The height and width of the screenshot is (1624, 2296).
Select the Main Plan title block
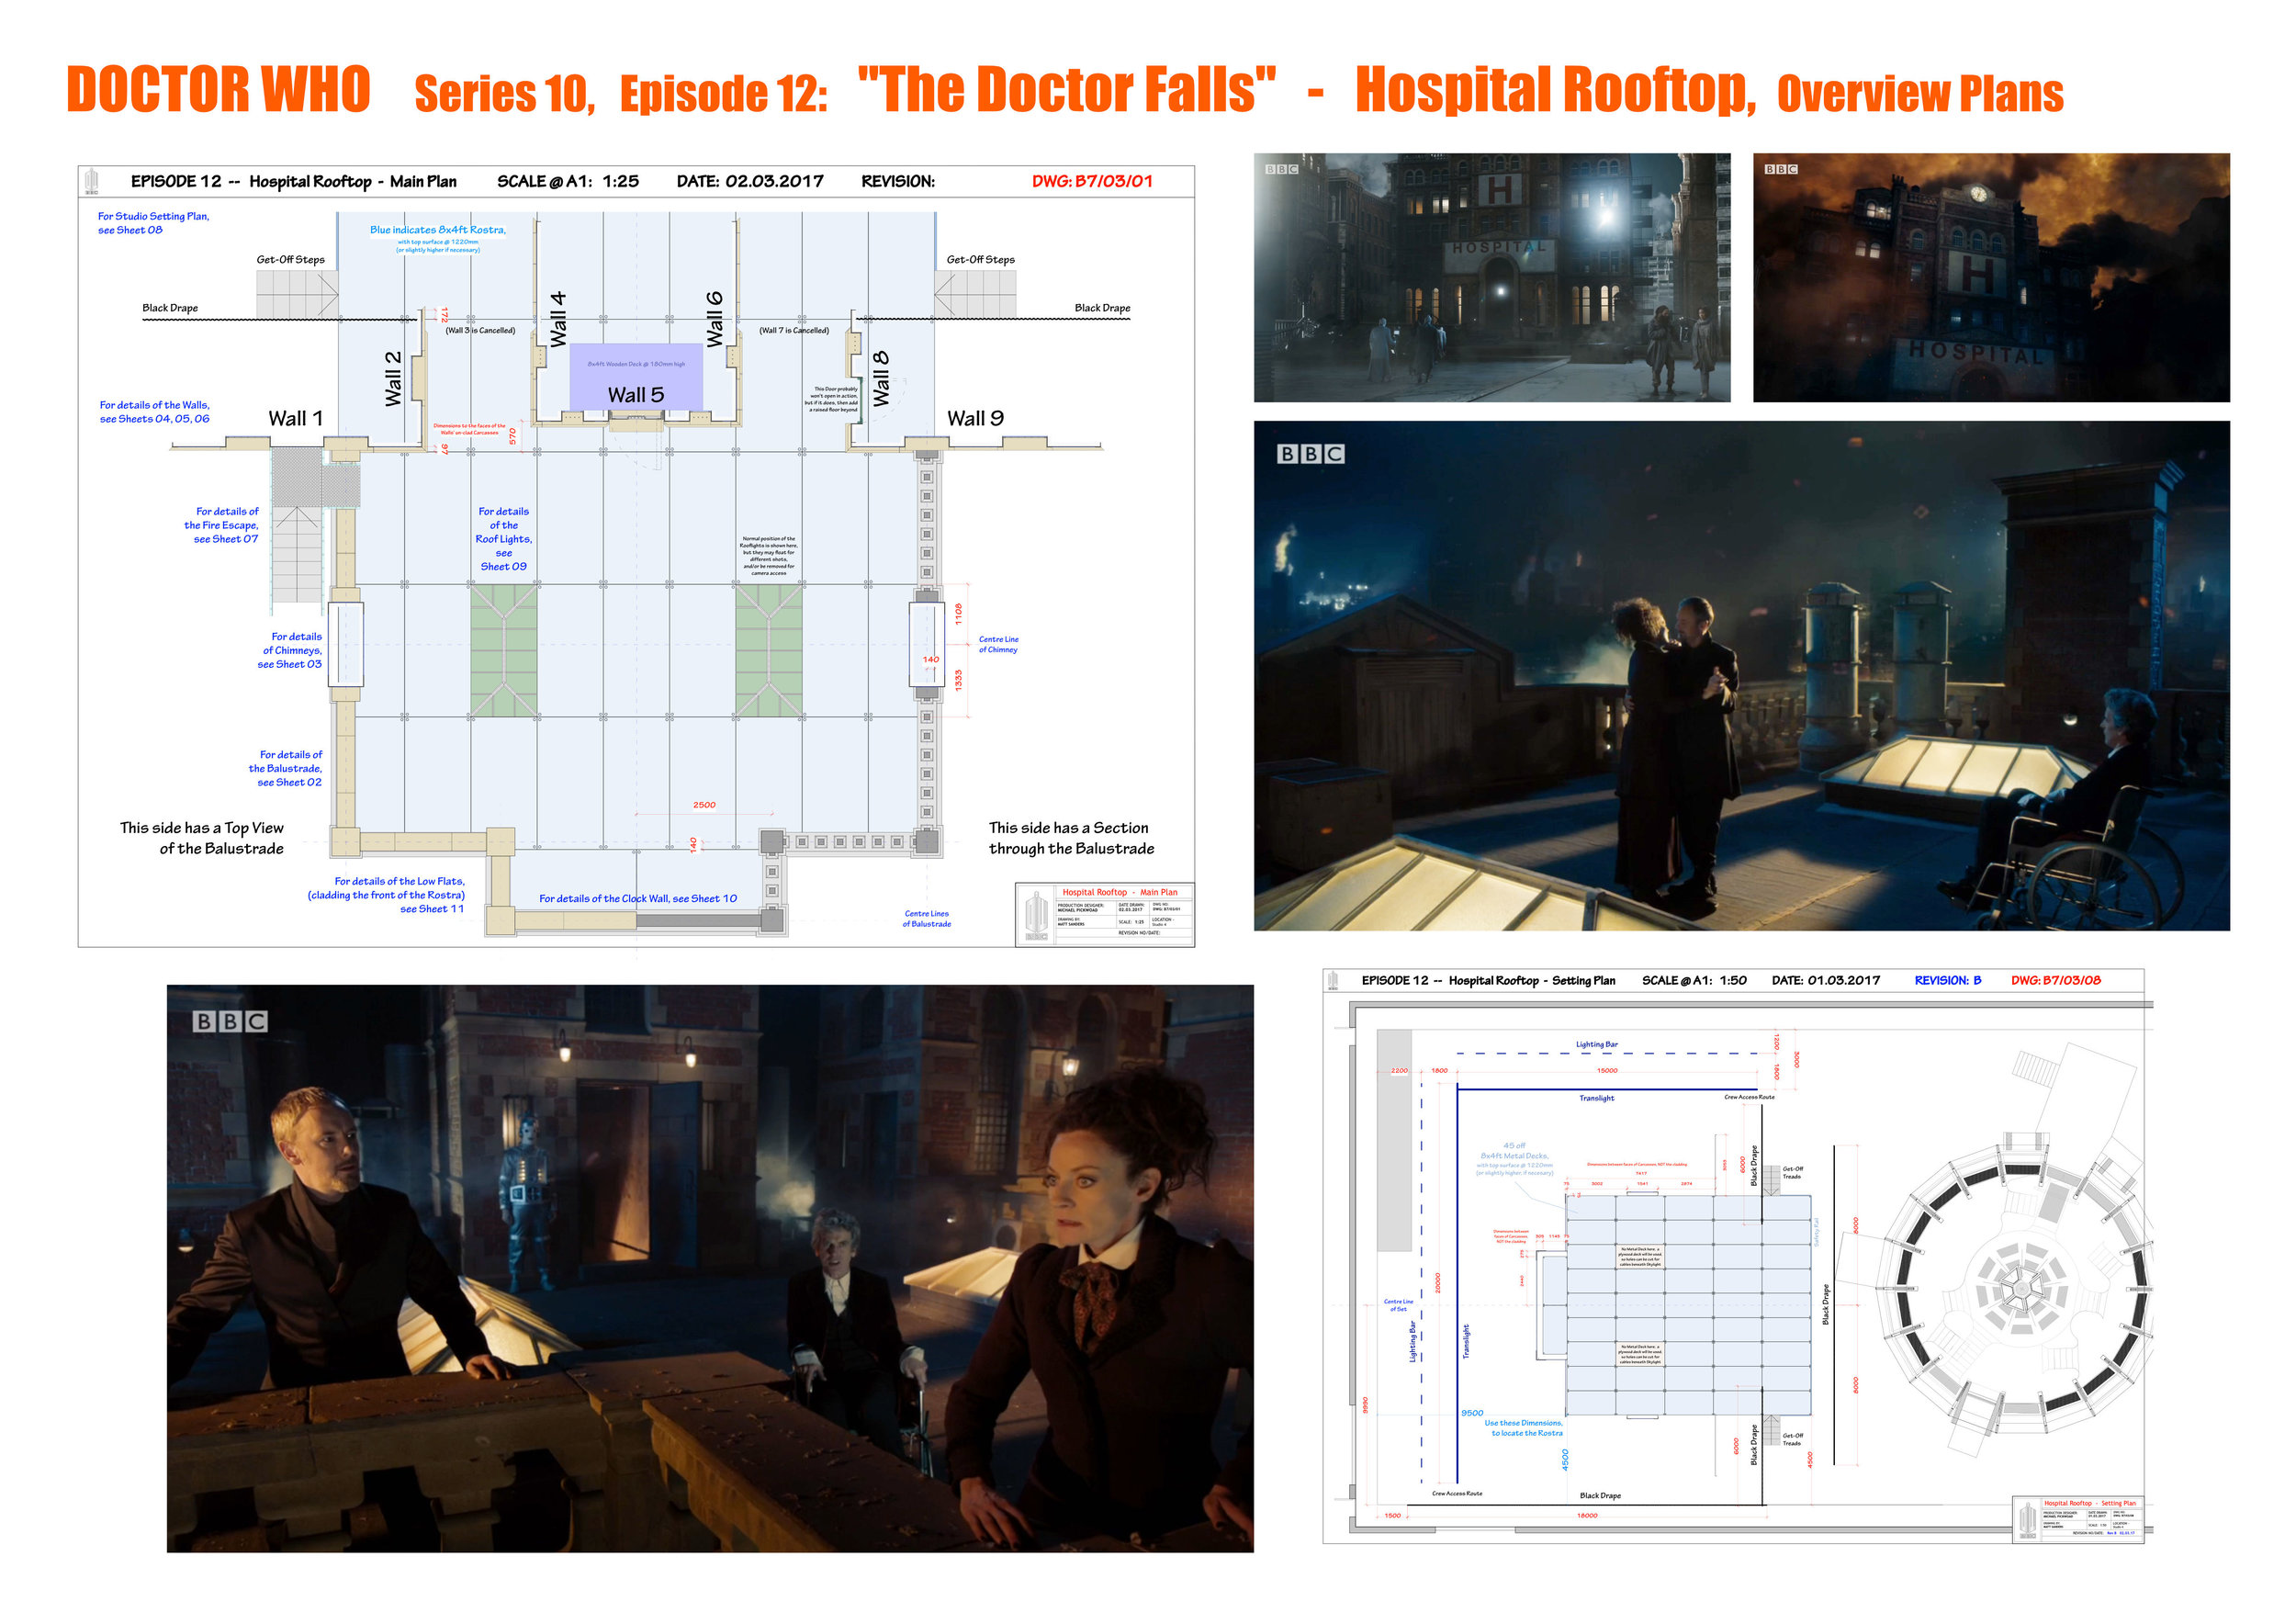pos(1104,913)
